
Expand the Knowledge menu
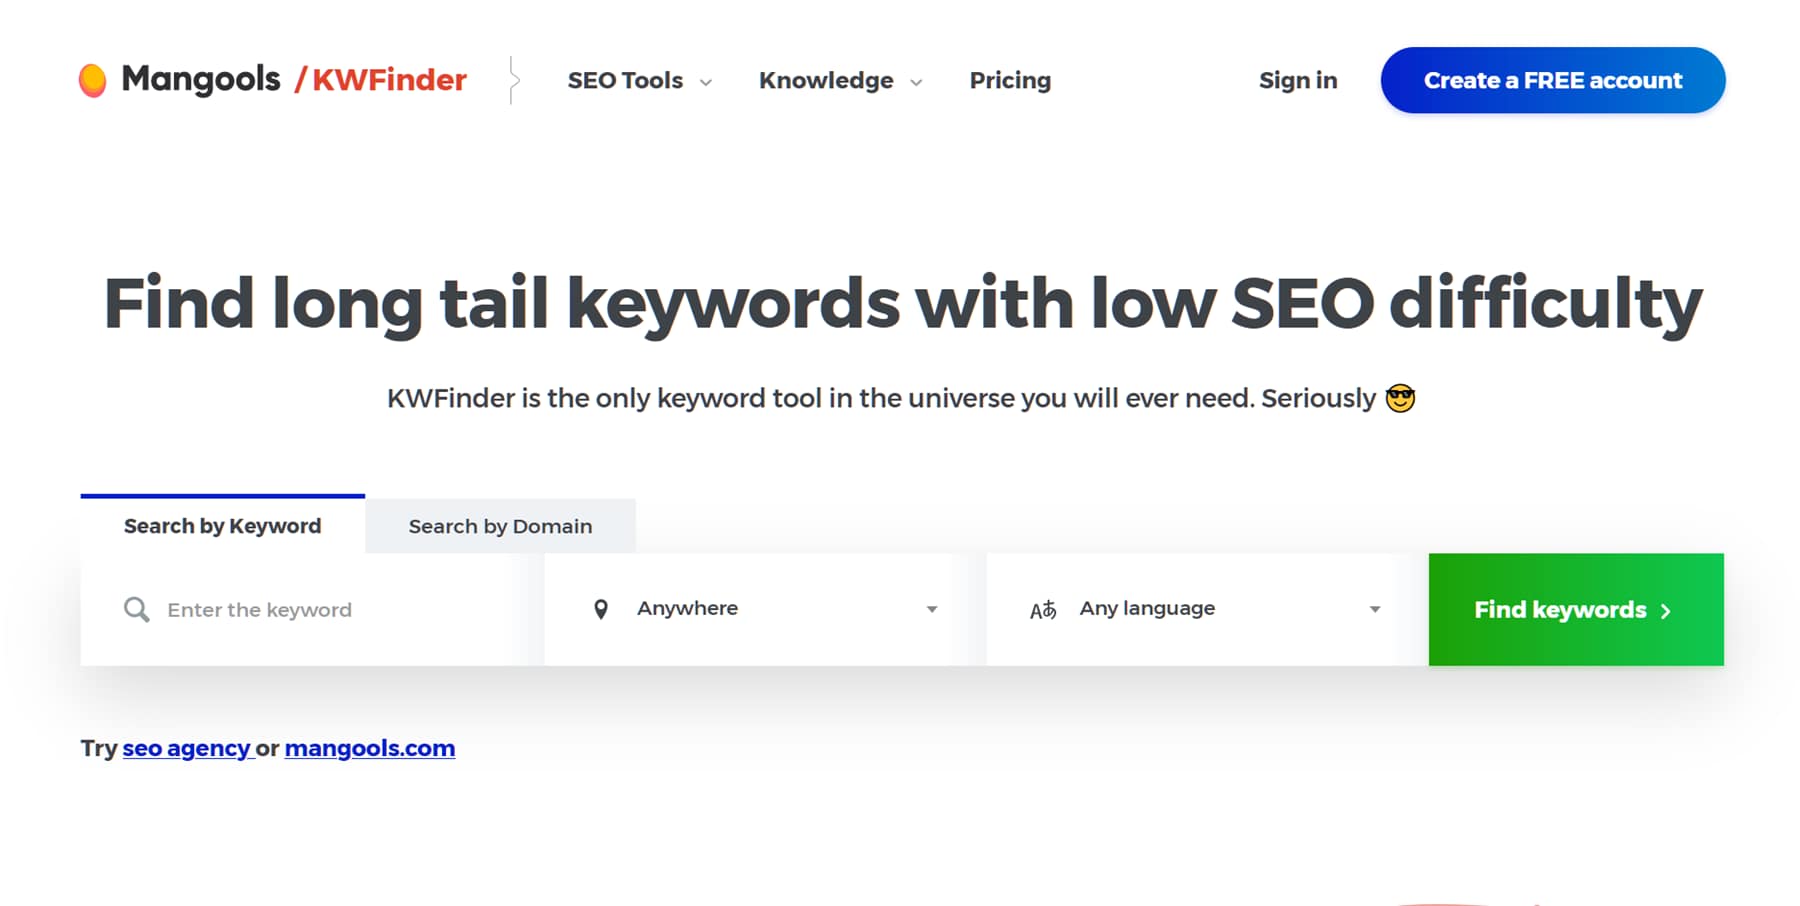(x=839, y=81)
